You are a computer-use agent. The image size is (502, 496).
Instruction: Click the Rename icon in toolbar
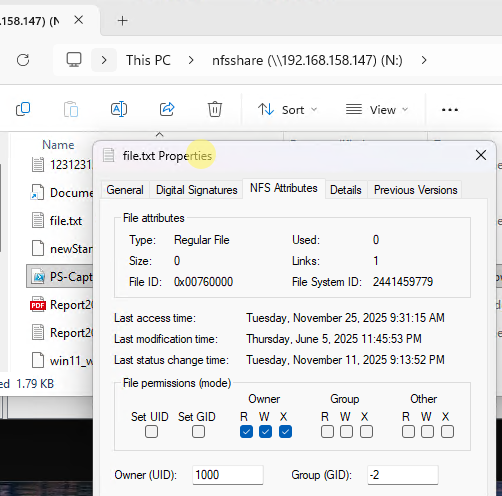(119, 109)
